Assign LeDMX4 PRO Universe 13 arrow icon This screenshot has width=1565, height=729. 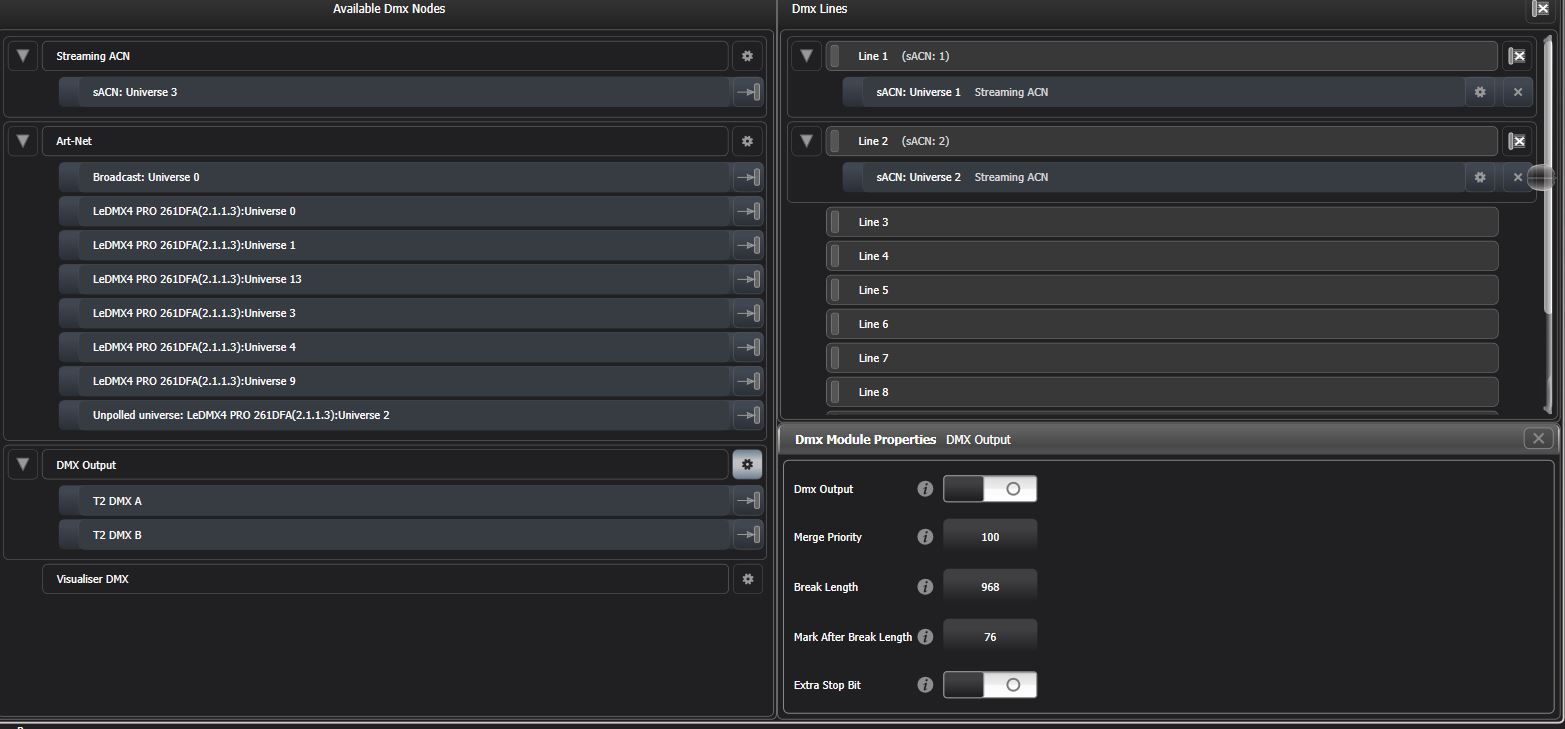point(748,279)
